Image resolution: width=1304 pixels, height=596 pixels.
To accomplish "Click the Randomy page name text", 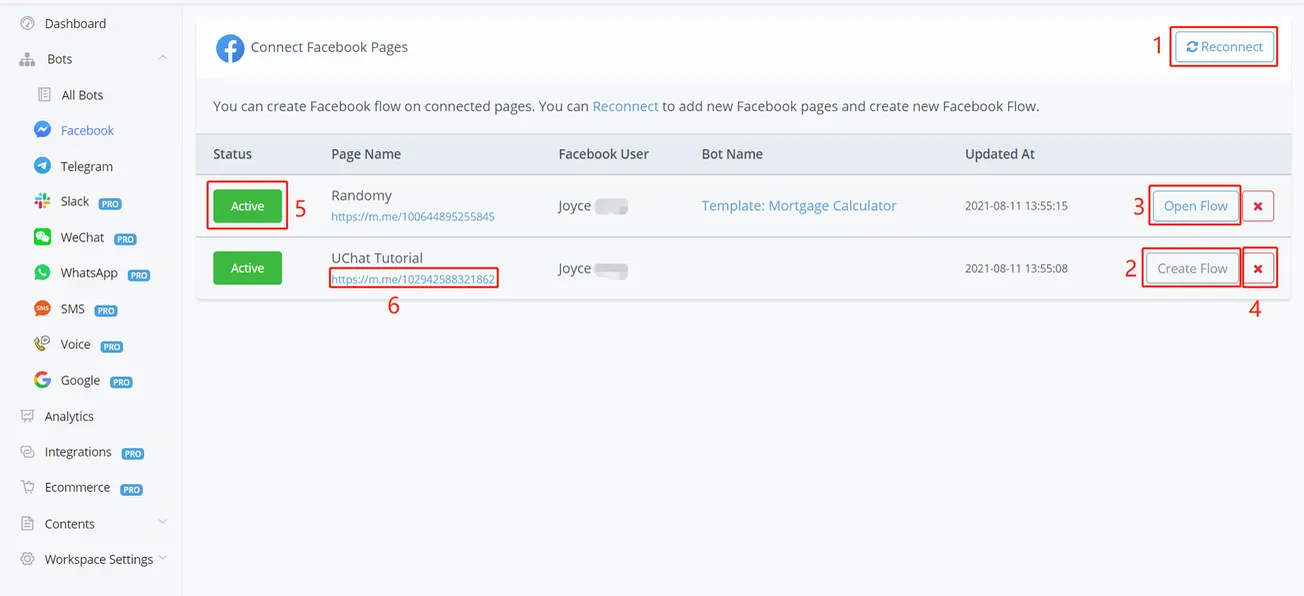I will (361, 195).
